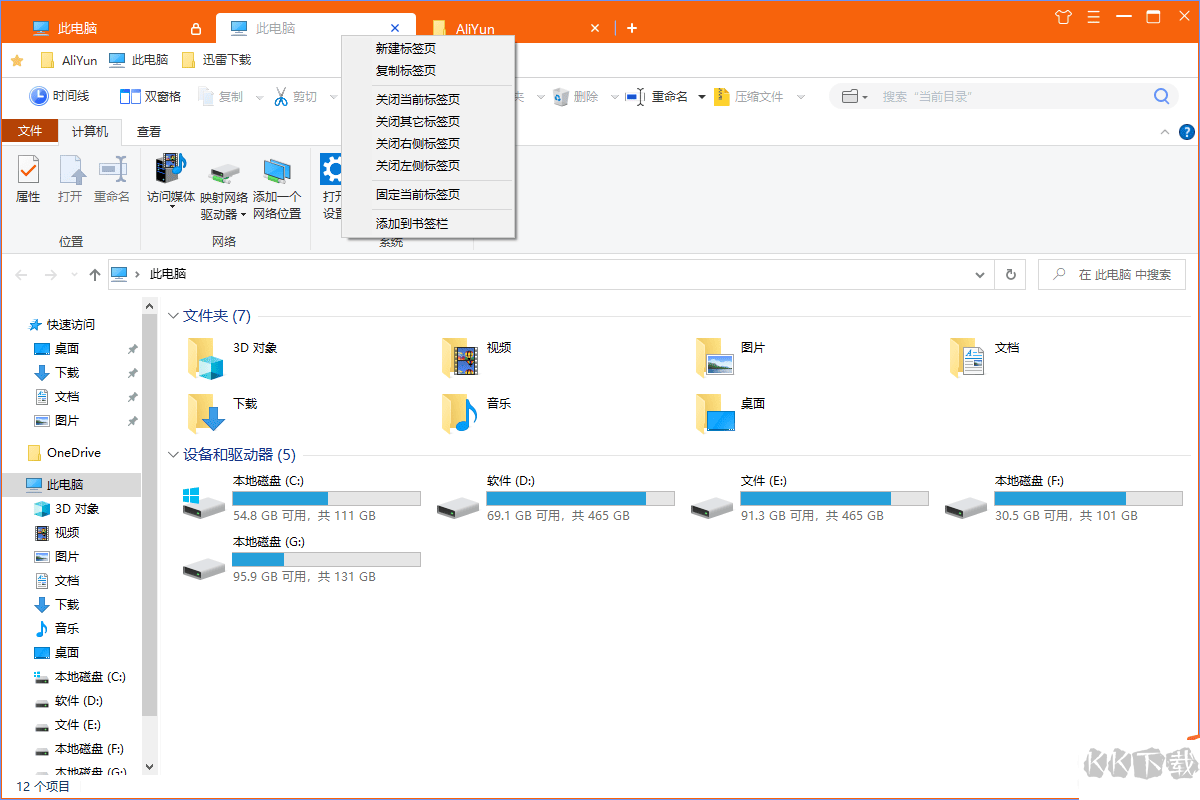Click the 本地磁盘 (F:) usage bar
This screenshot has width=1200, height=800.
[1089, 498]
